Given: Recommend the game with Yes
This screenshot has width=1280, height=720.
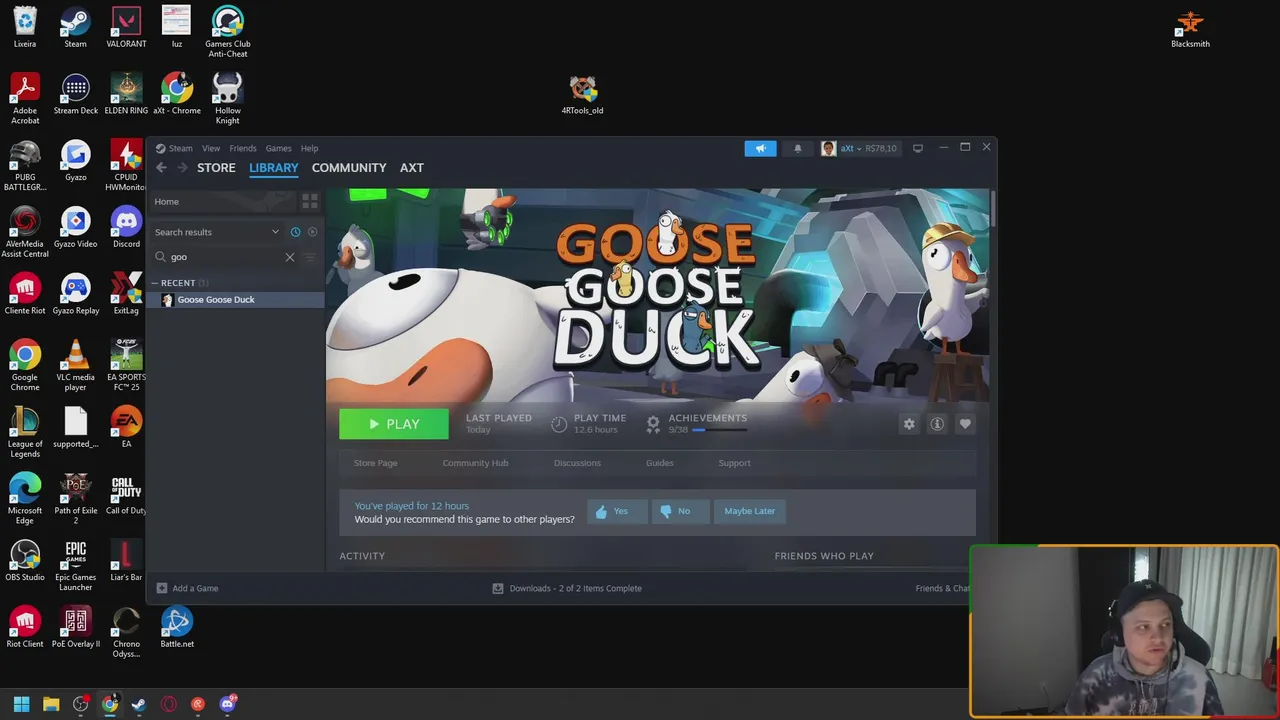Looking at the screenshot, I should point(617,511).
